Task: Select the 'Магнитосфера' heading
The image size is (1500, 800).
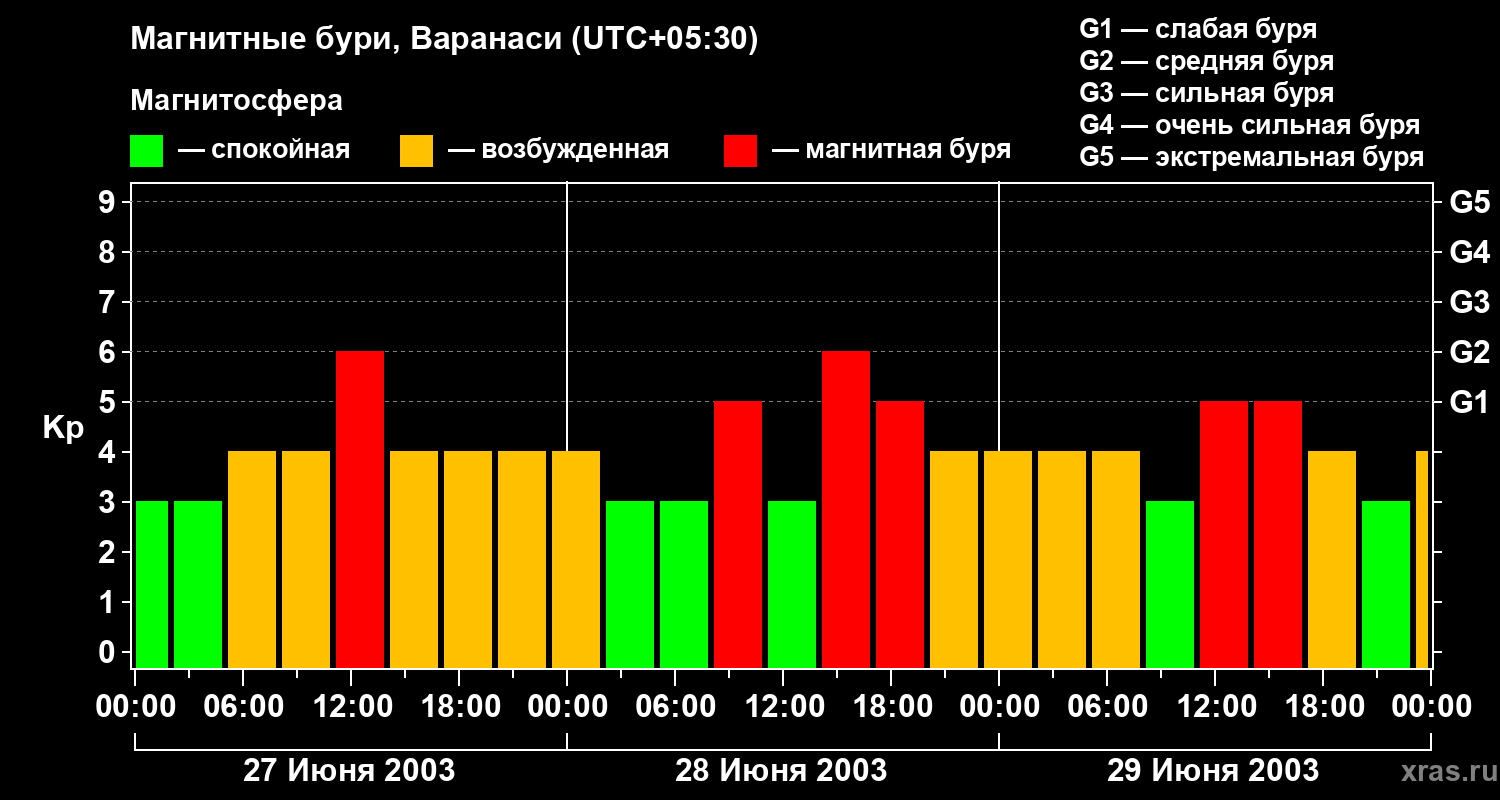Action: click(236, 101)
